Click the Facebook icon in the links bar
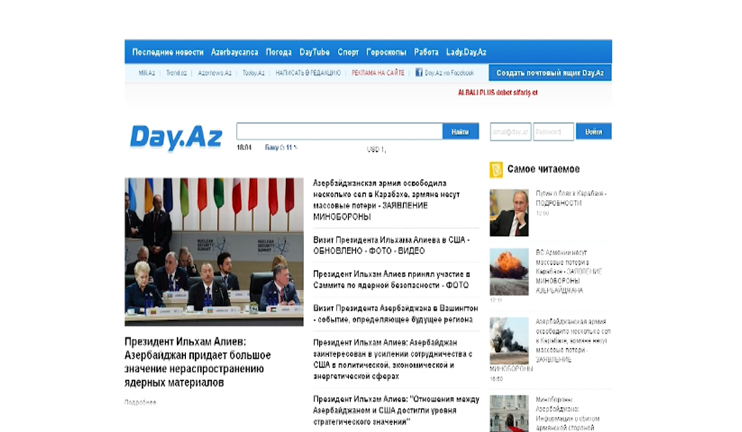 [419, 73]
